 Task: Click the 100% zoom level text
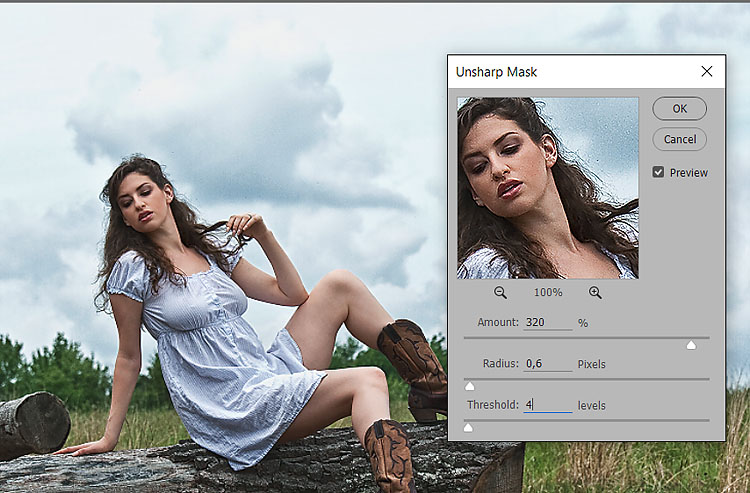[548, 293]
